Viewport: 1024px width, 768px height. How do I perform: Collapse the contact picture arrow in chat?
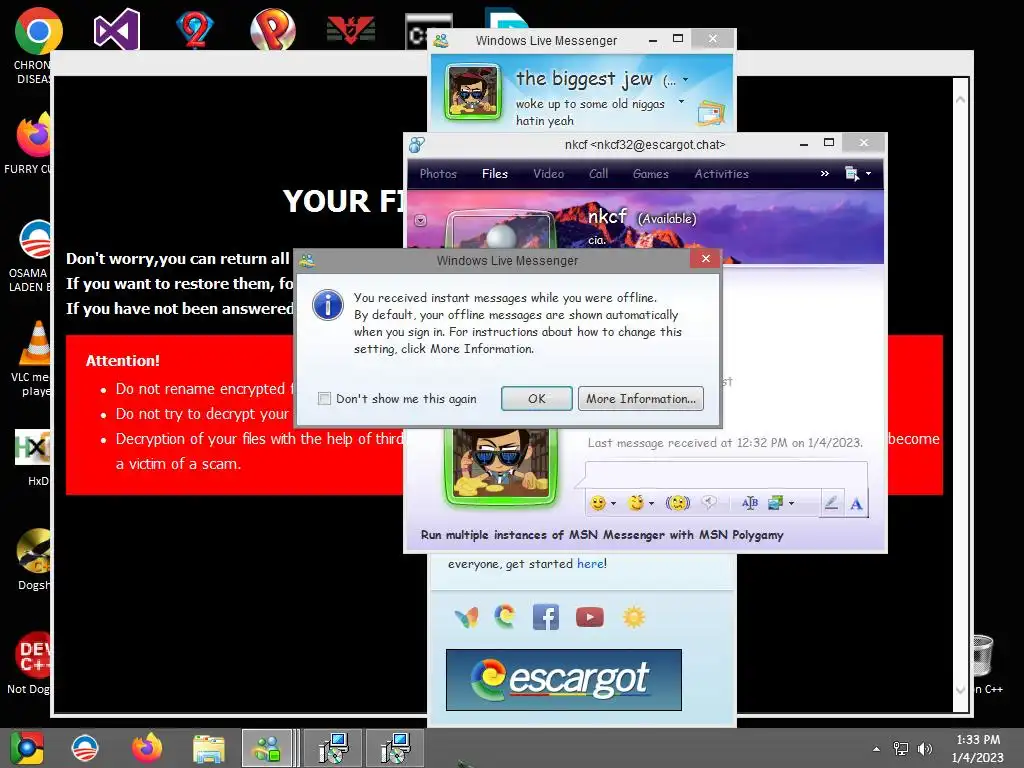click(421, 221)
